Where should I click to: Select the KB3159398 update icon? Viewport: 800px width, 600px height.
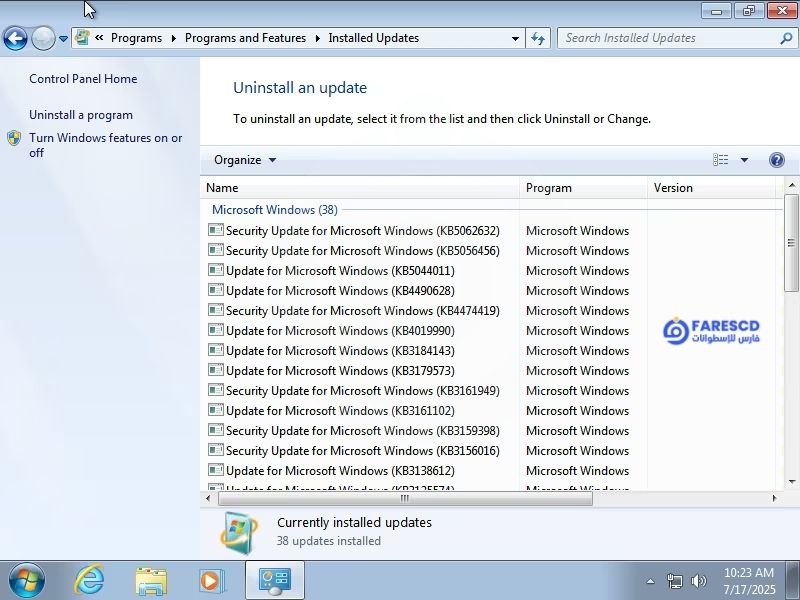click(x=216, y=430)
